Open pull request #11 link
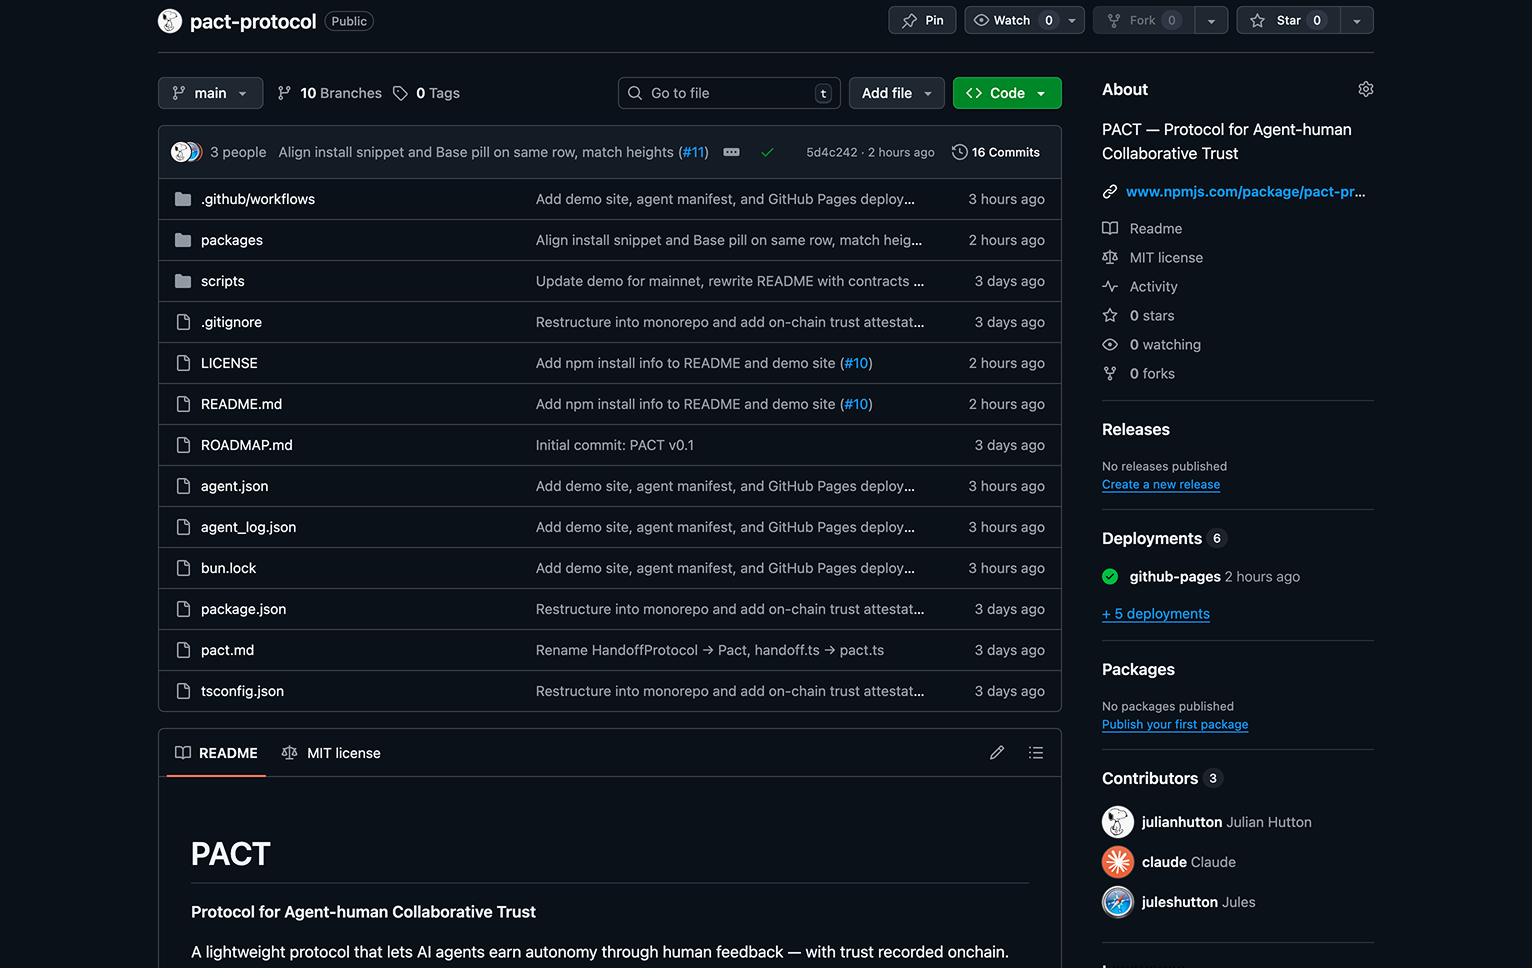 coord(693,152)
